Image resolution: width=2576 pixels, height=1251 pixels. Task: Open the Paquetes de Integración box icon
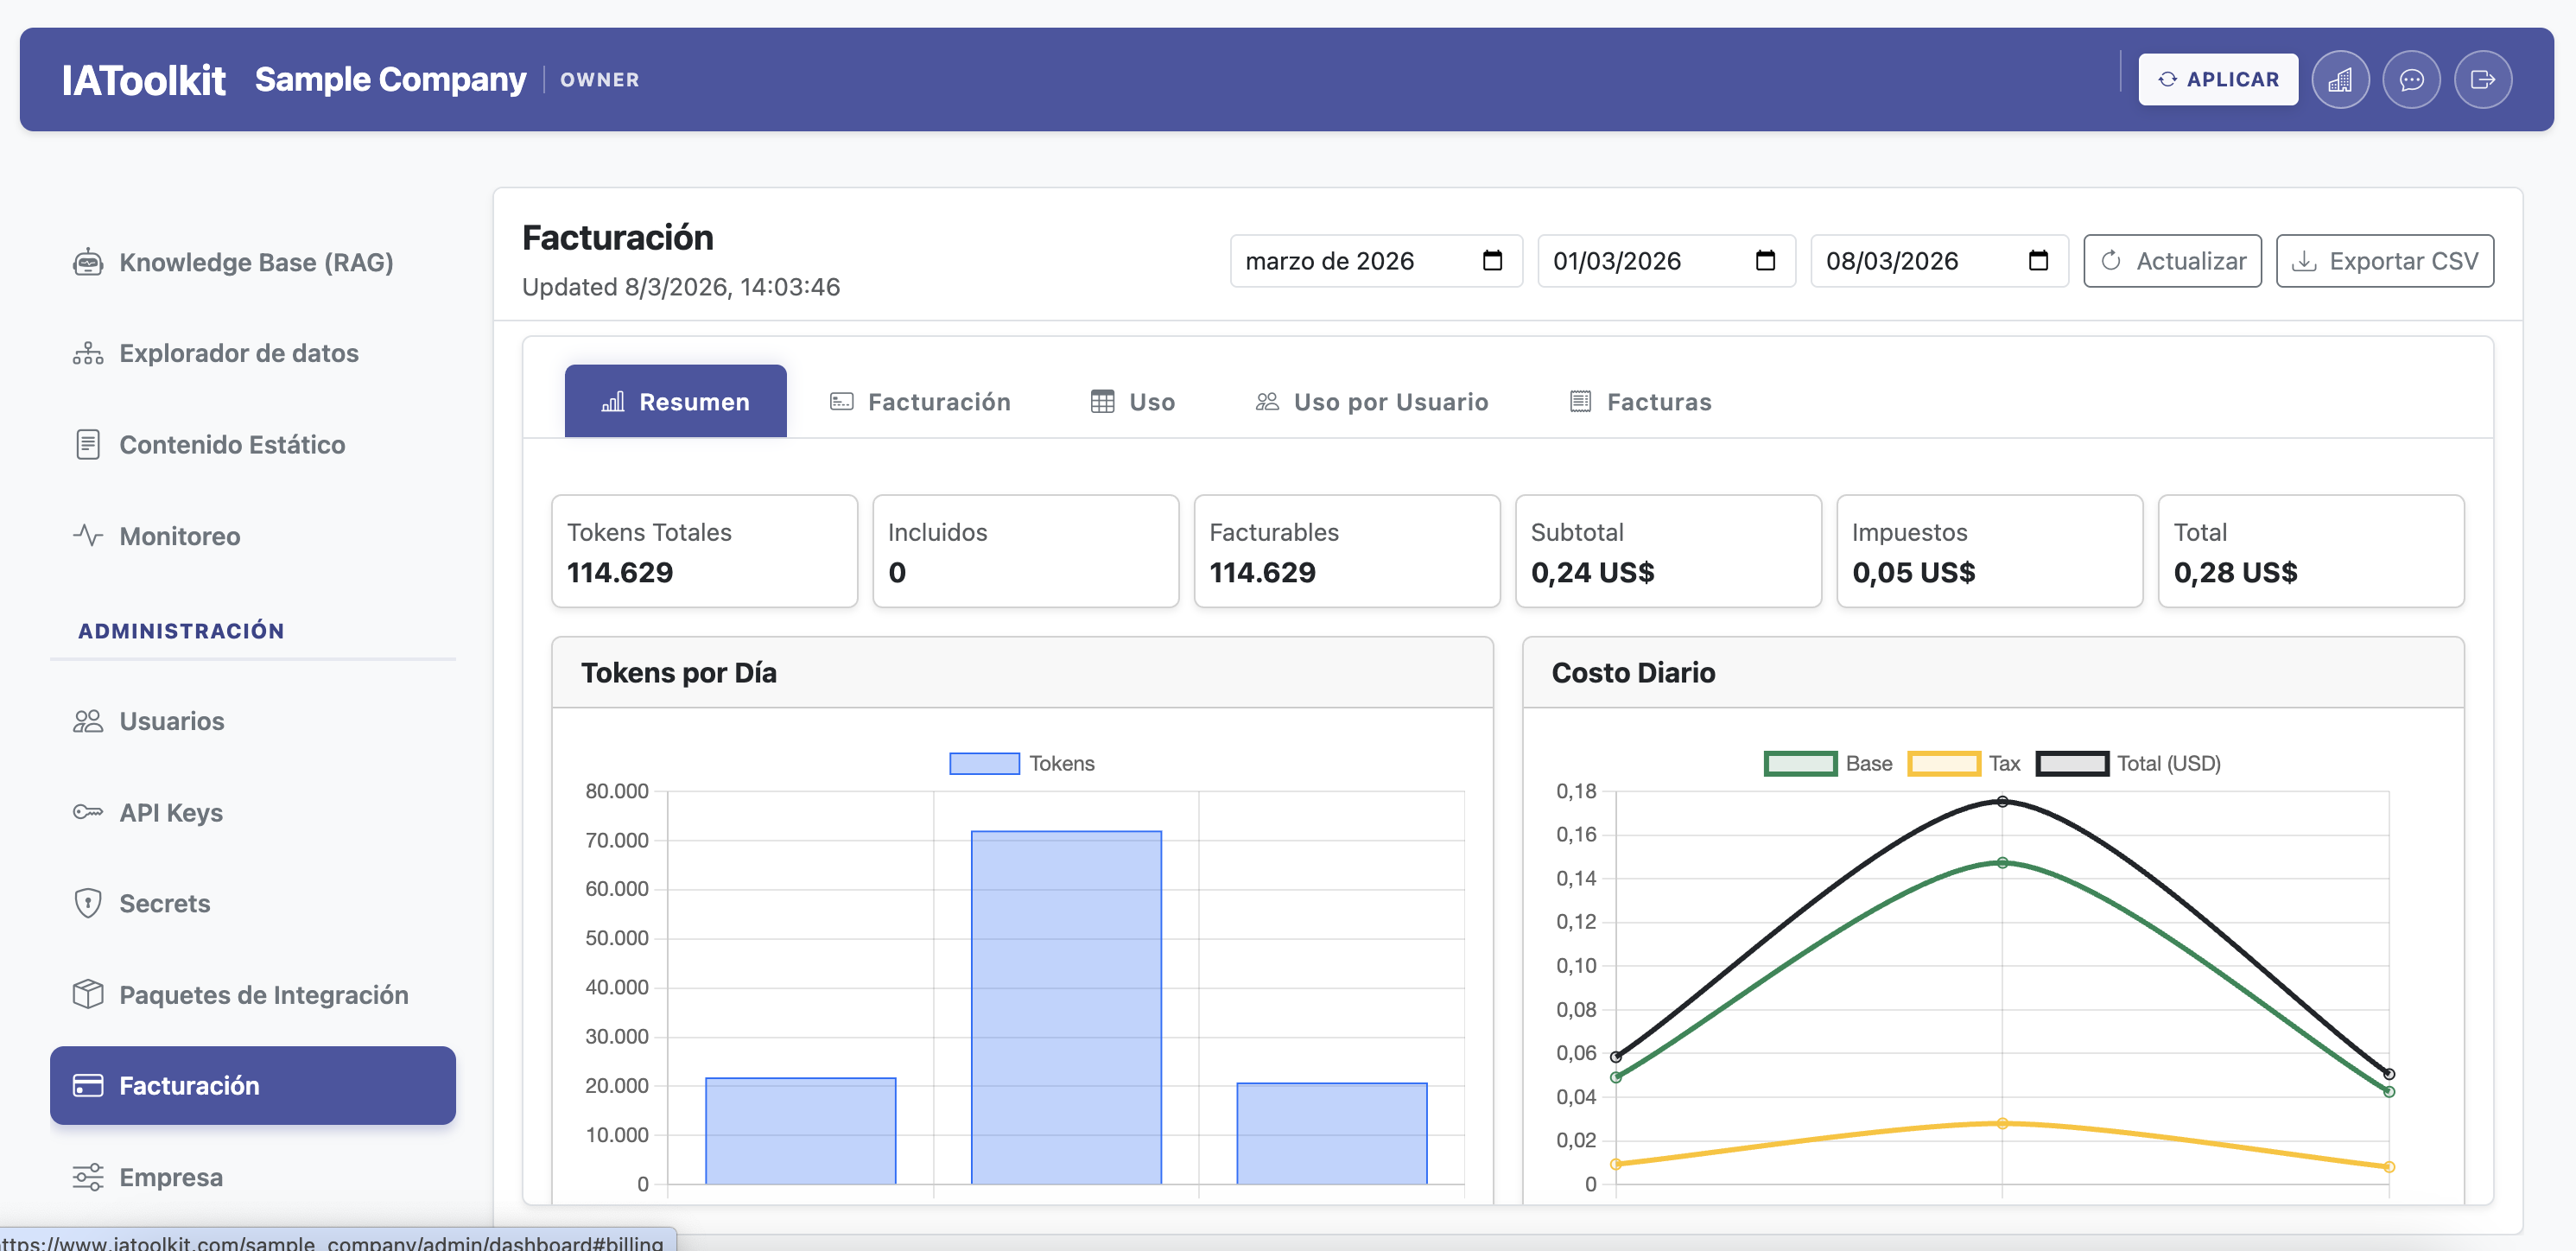pyautogui.click(x=88, y=994)
